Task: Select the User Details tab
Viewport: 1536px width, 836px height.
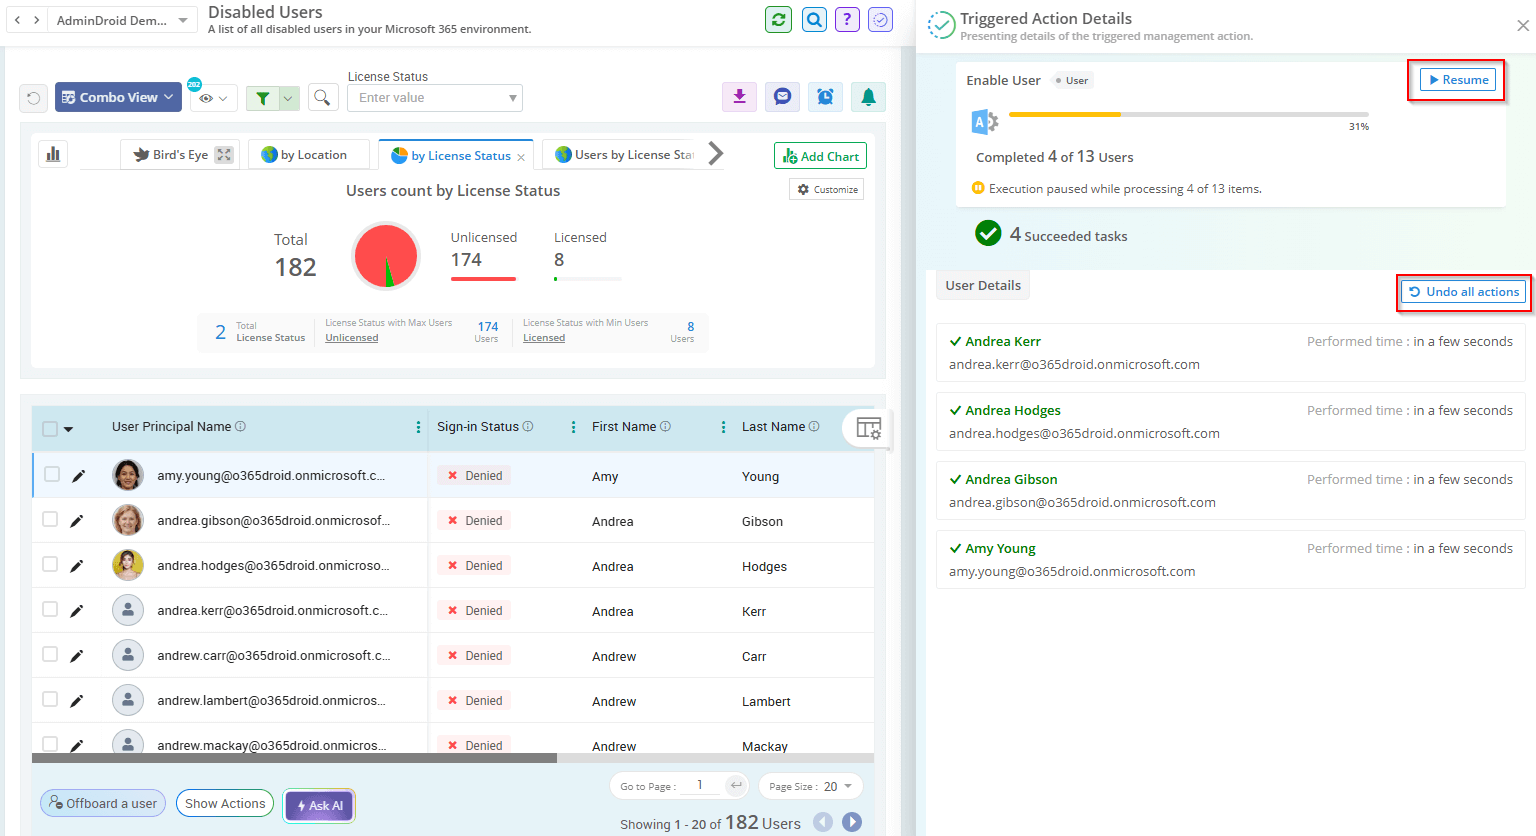Action: point(982,285)
